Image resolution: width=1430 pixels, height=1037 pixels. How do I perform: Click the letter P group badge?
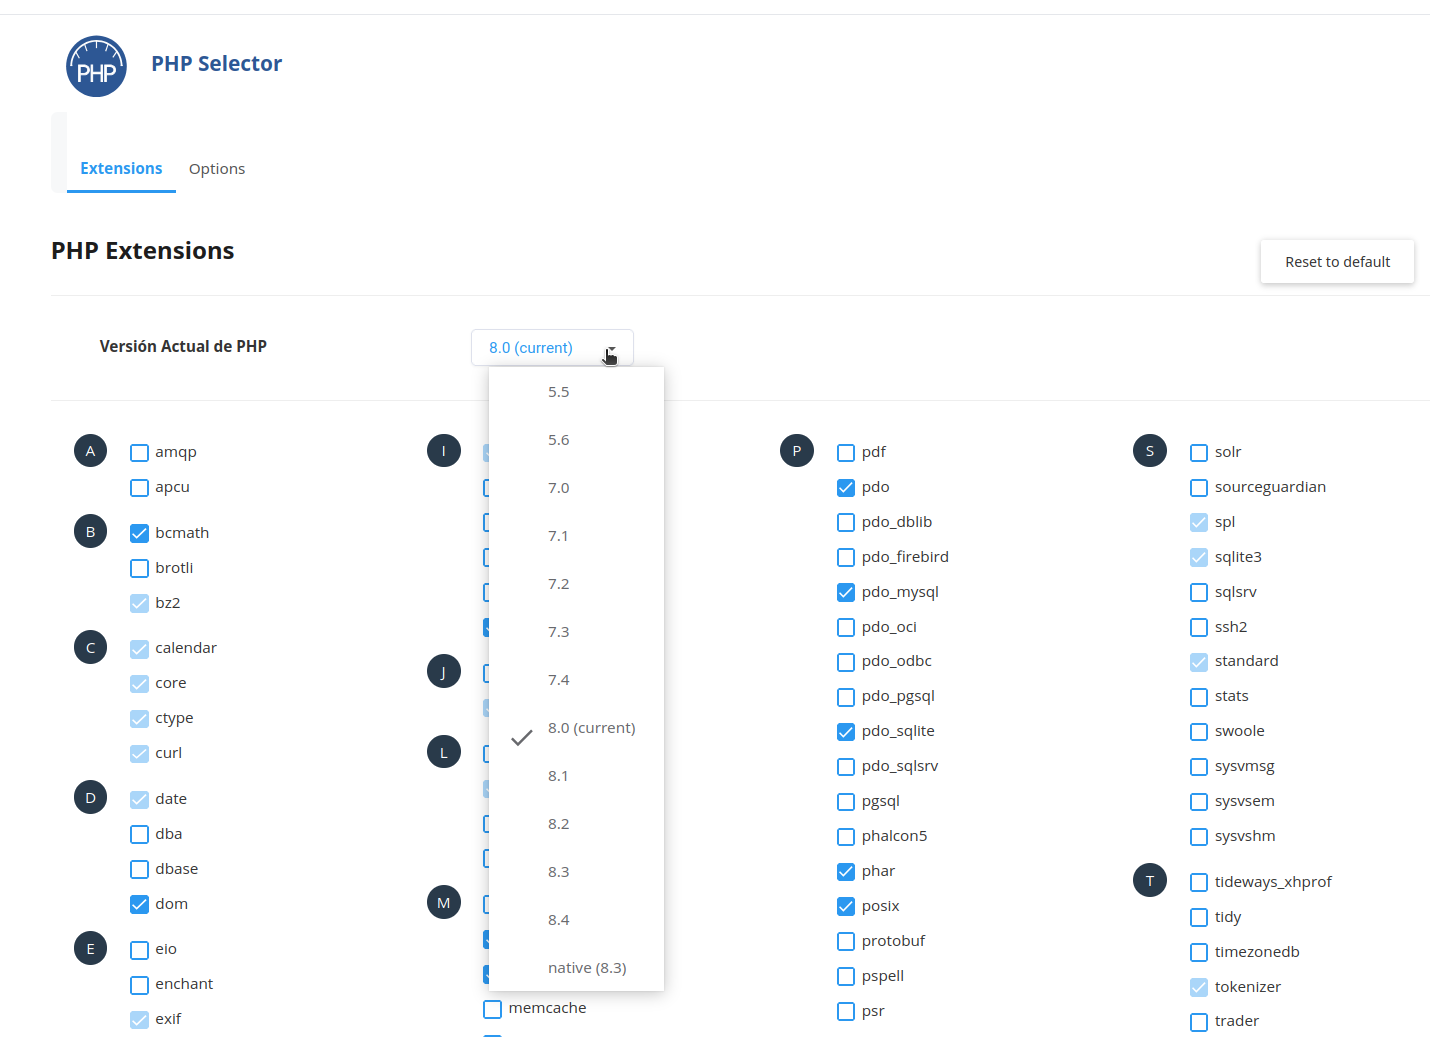pyautogui.click(x=797, y=451)
